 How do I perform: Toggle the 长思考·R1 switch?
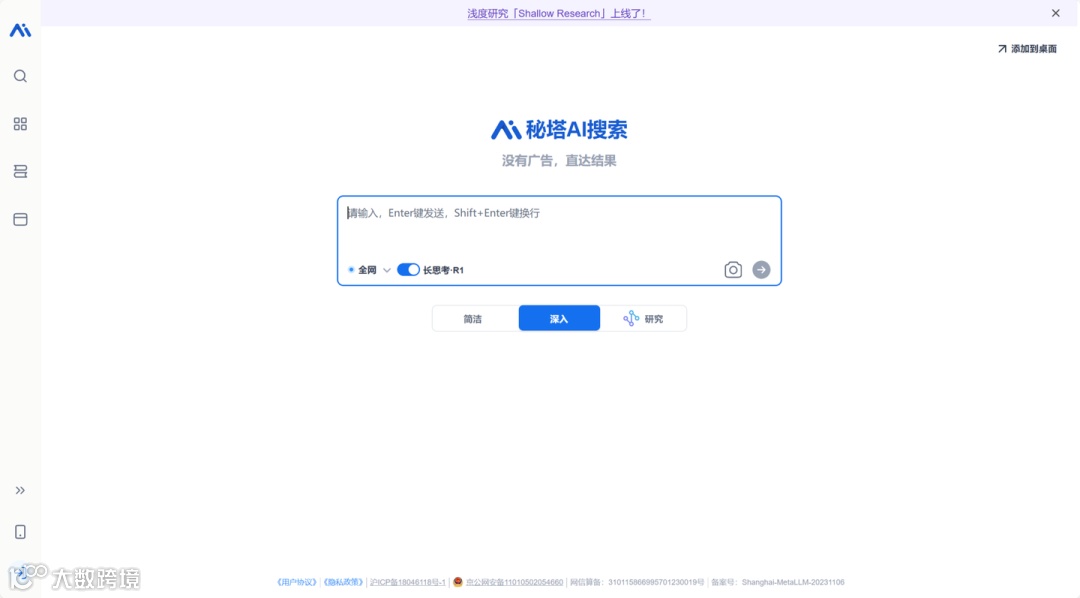(408, 270)
